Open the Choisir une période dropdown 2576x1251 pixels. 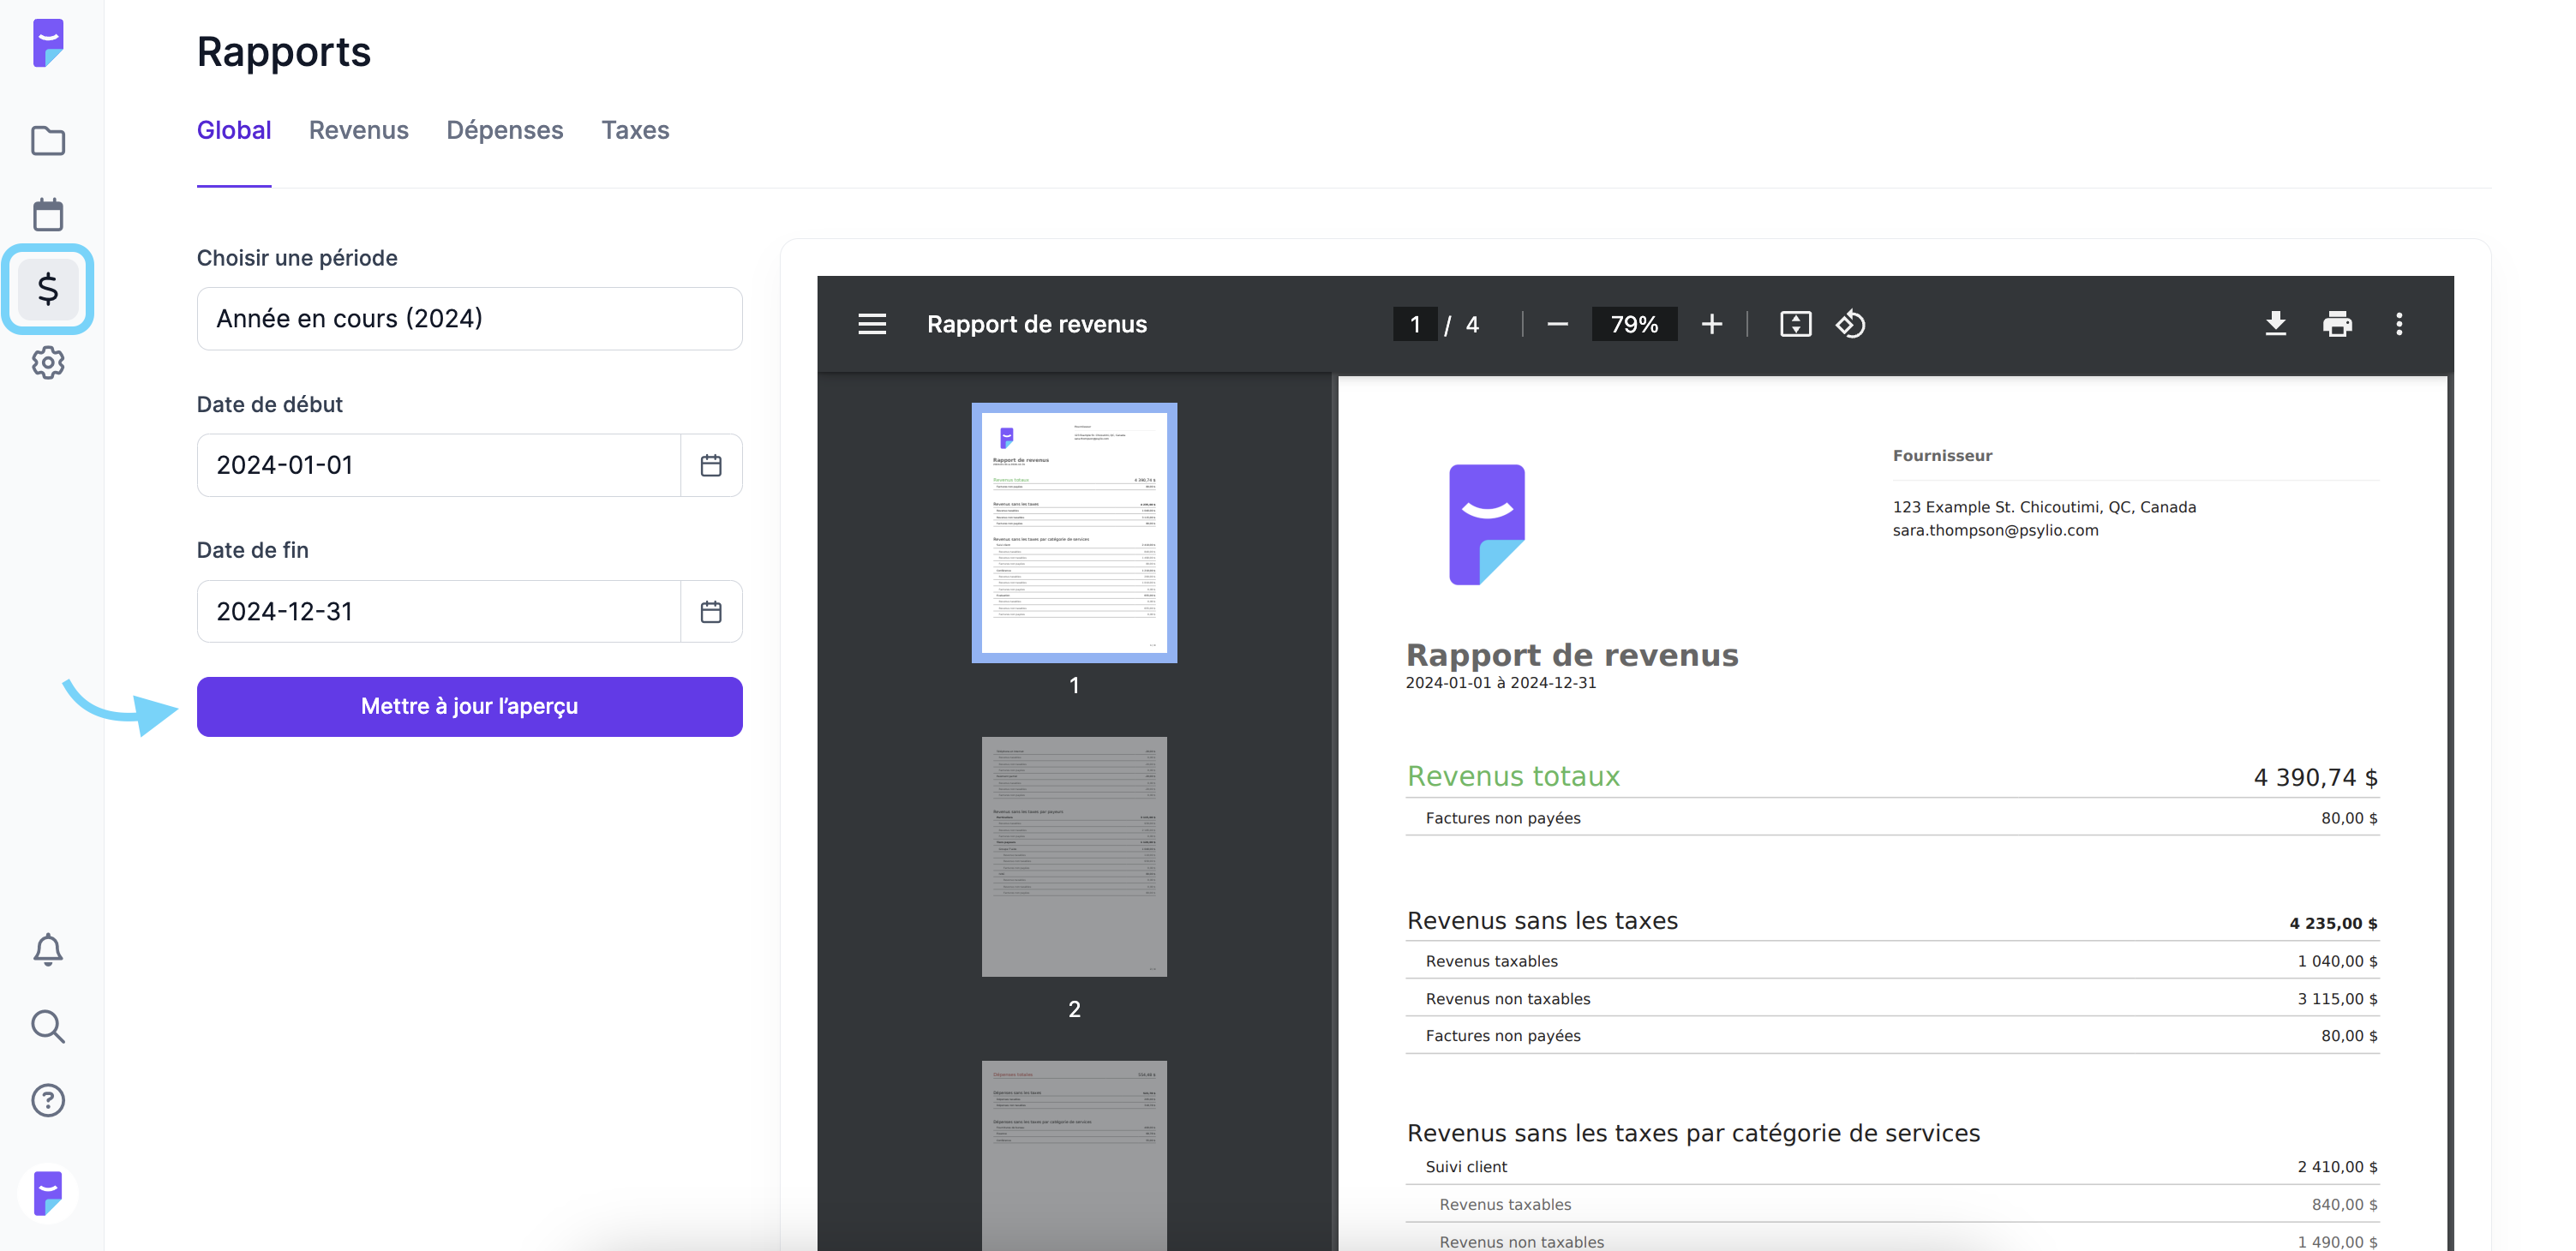469,319
